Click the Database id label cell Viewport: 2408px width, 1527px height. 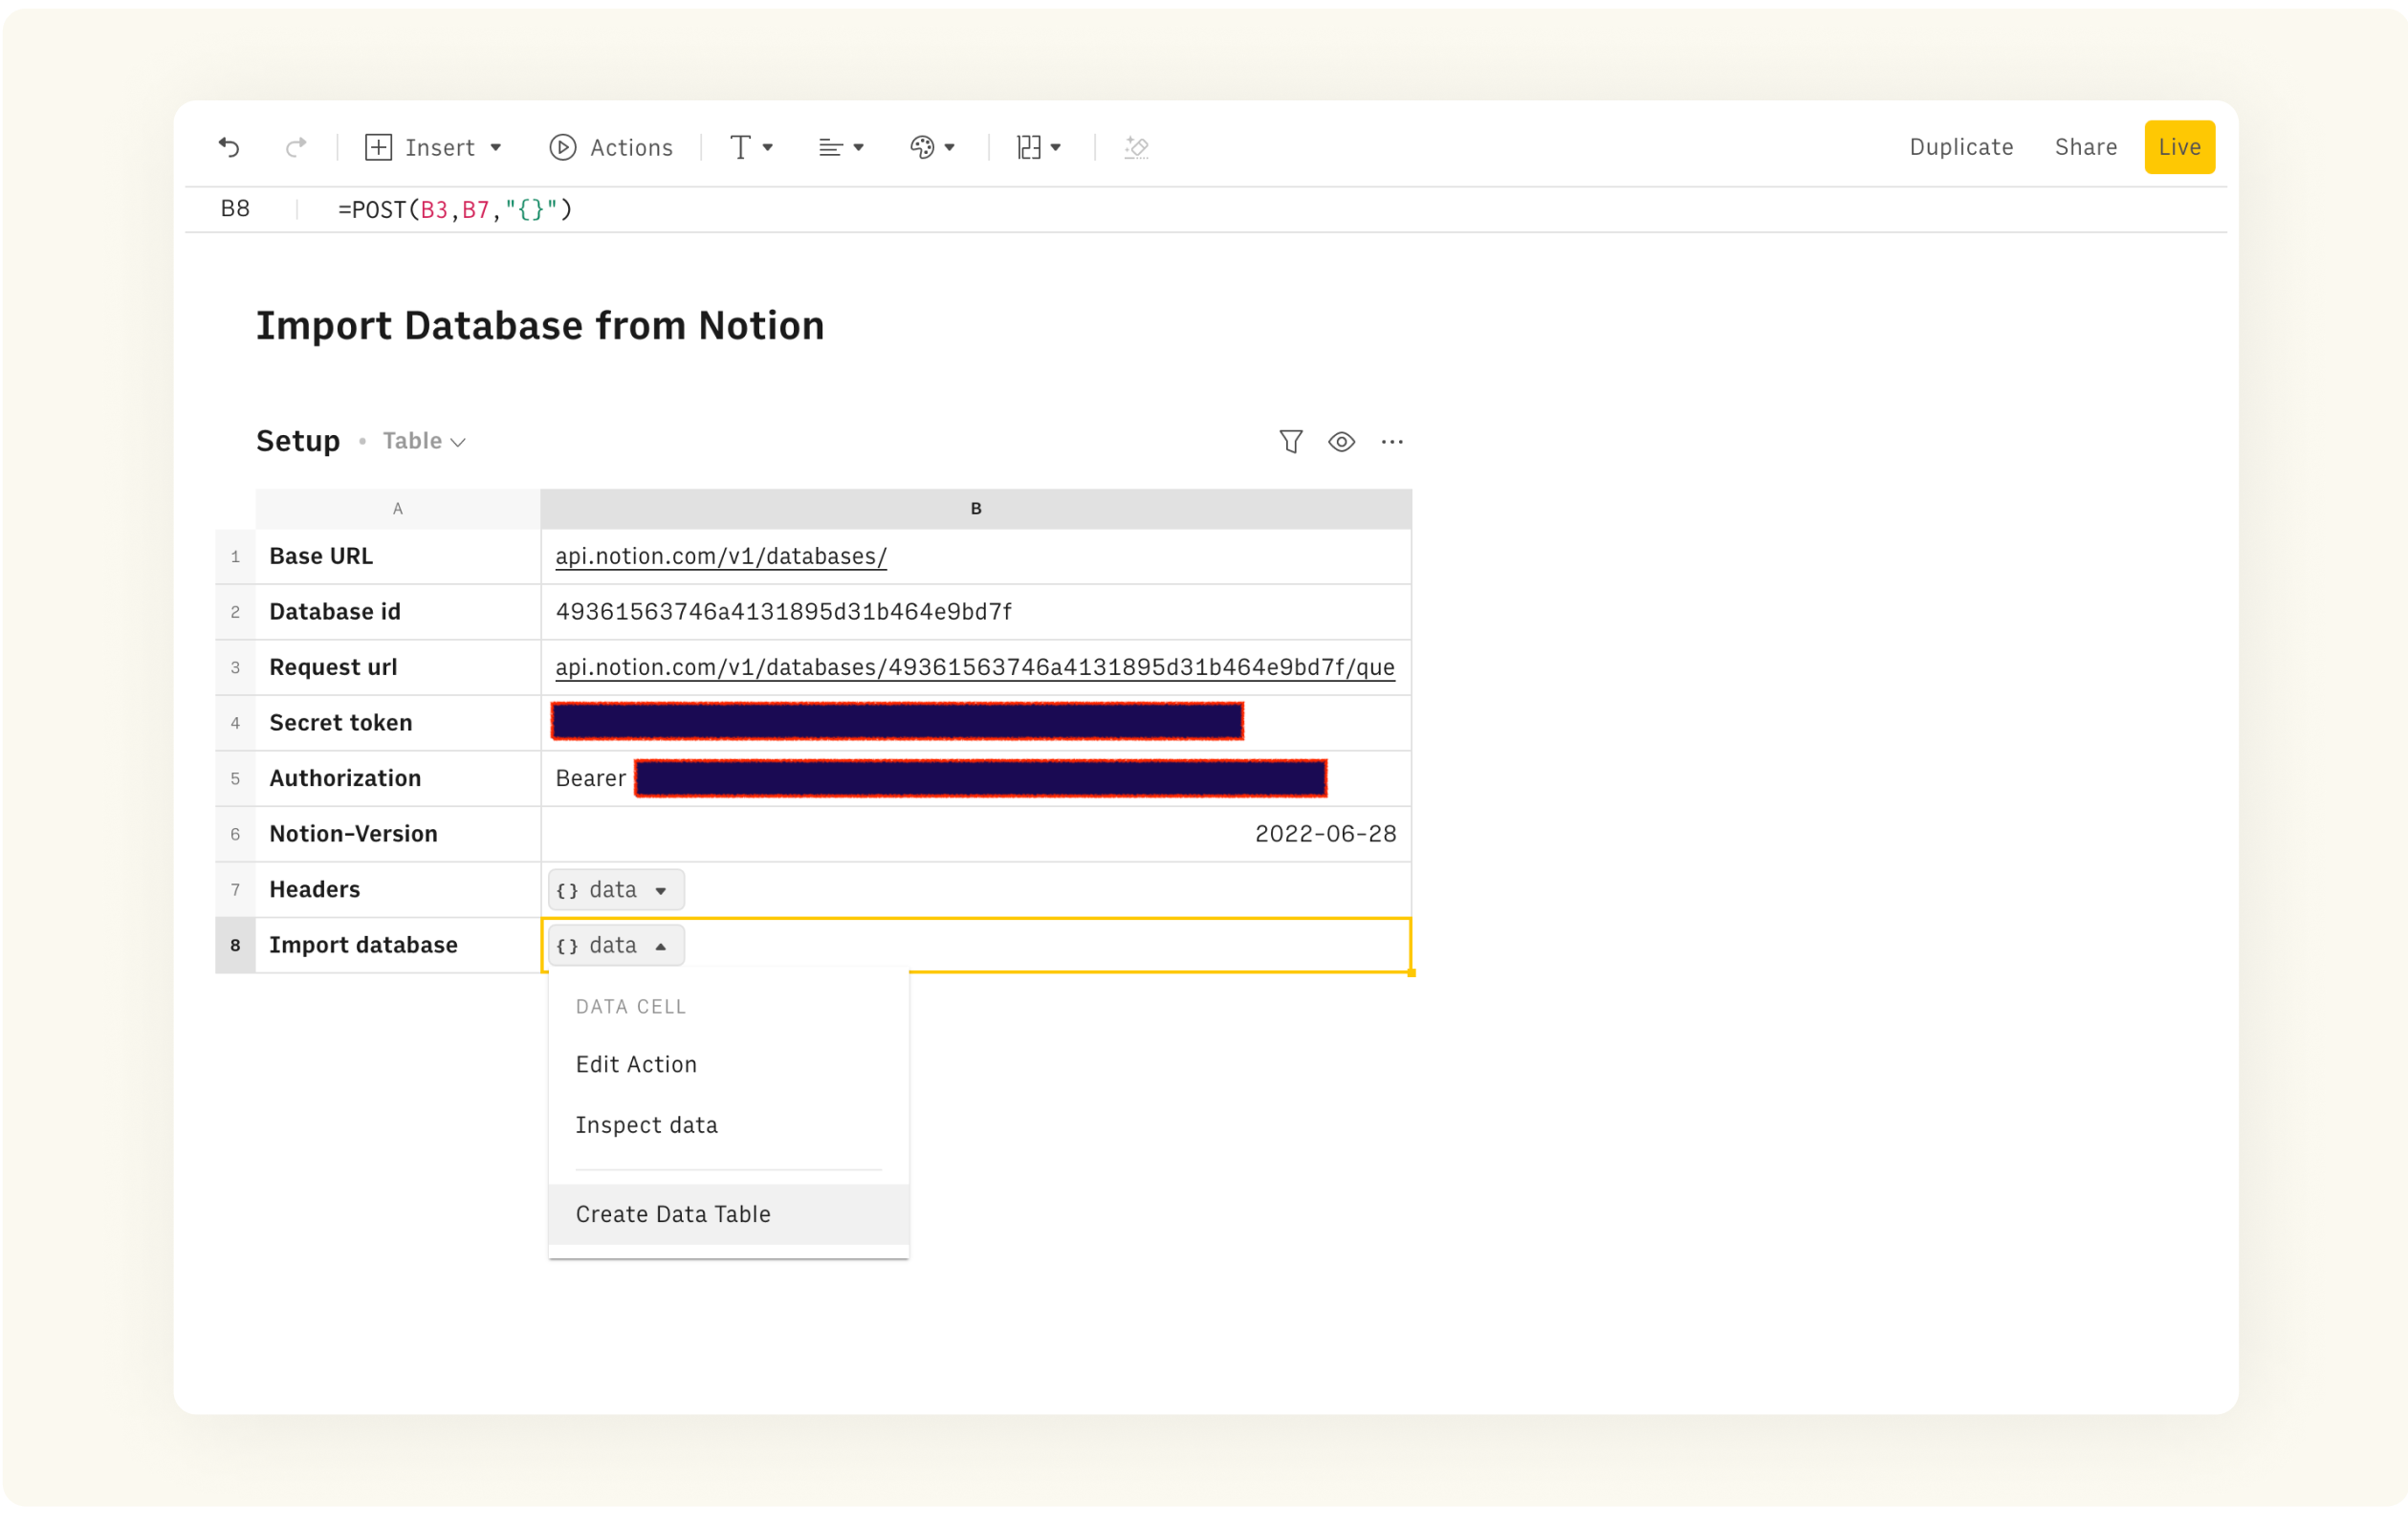[x=398, y=612]
